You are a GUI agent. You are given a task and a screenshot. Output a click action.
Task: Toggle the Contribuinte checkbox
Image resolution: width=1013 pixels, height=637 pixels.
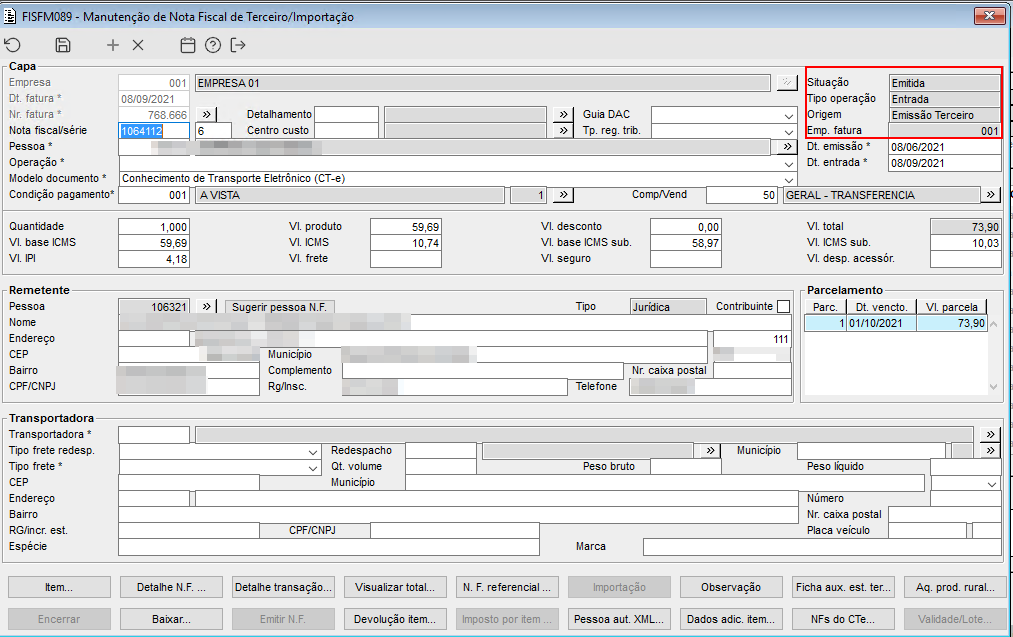click(783, 307)
